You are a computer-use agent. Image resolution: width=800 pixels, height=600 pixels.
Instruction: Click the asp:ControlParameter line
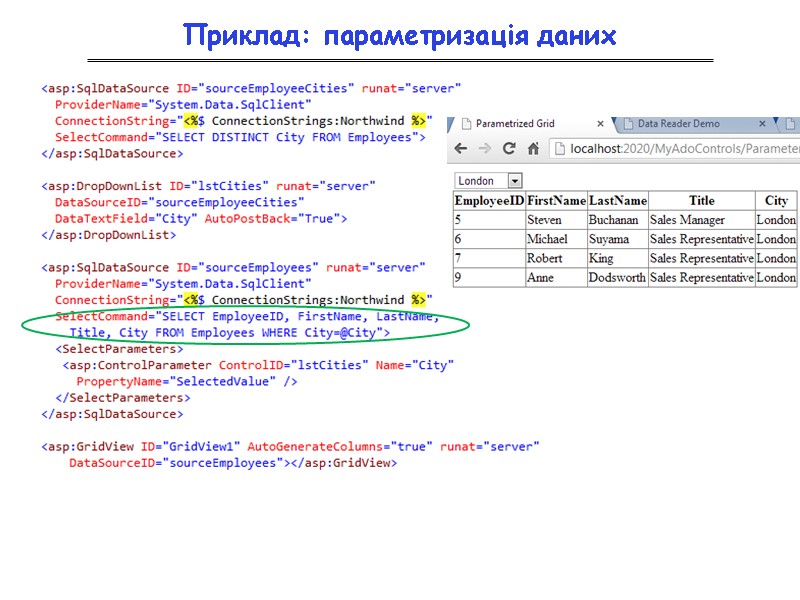pos(258,365)
